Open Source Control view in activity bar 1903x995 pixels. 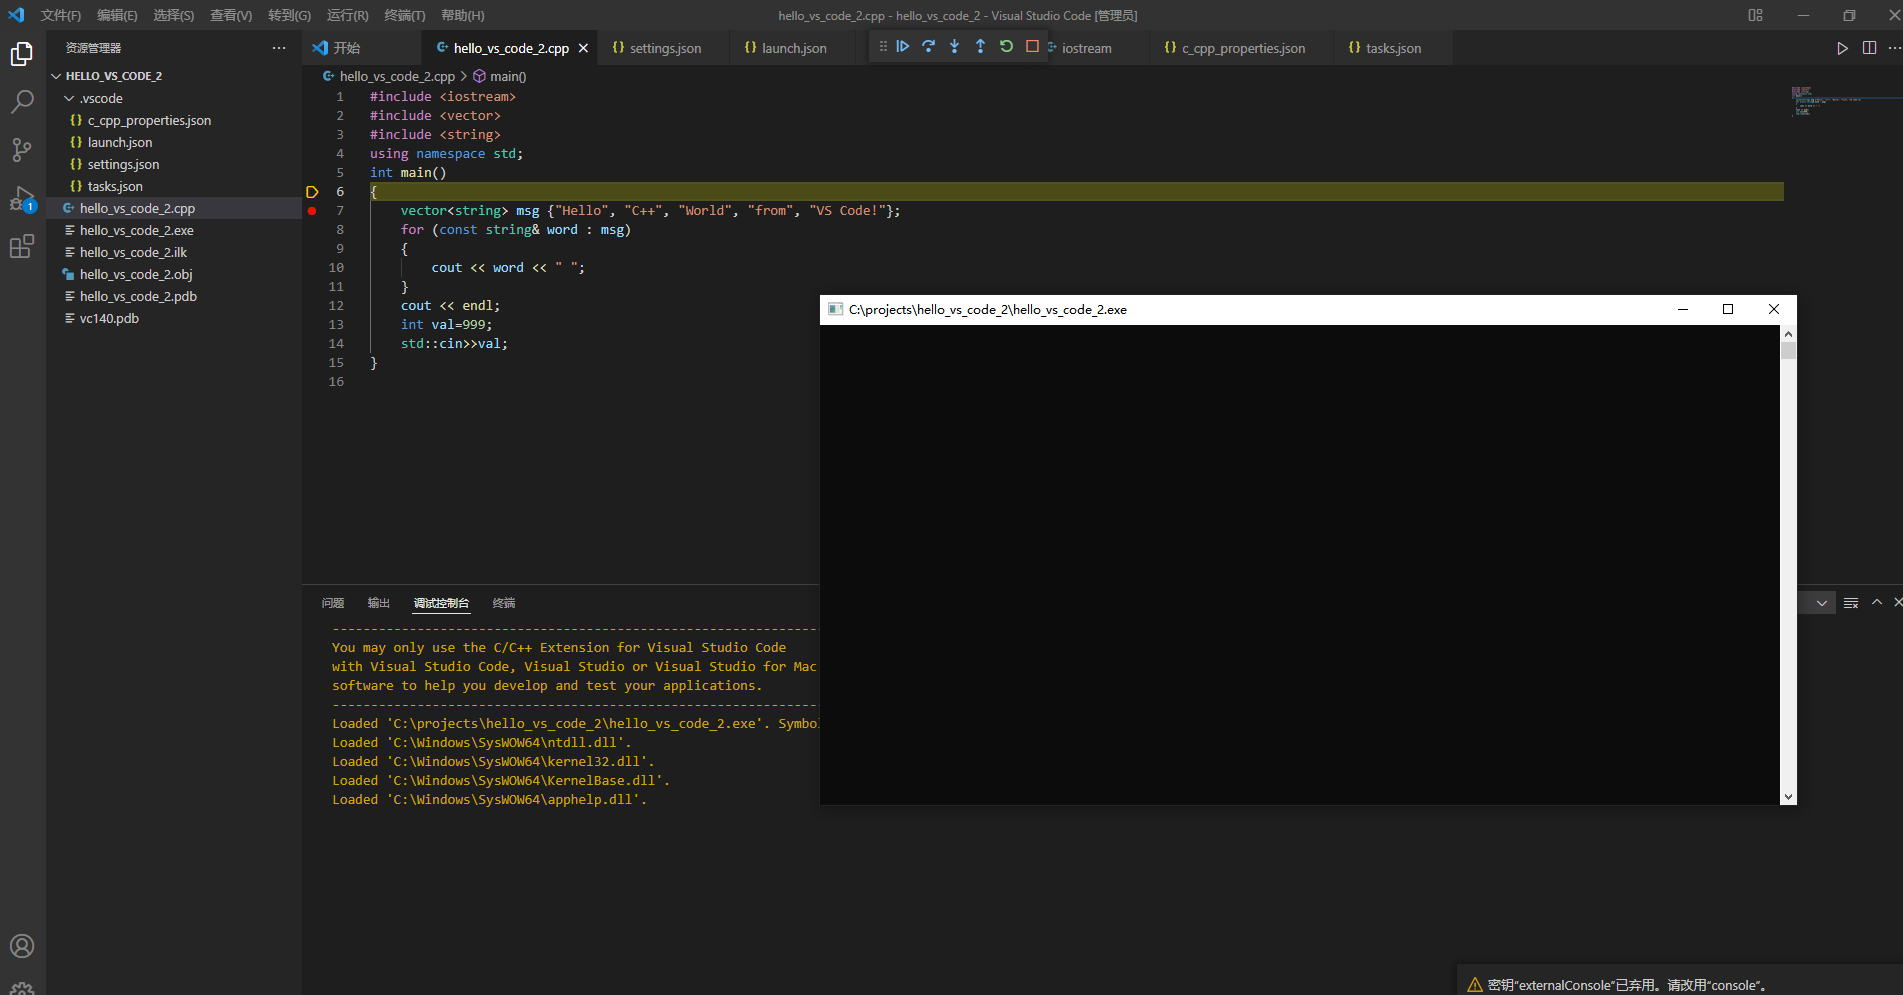(x=22, y=150)
